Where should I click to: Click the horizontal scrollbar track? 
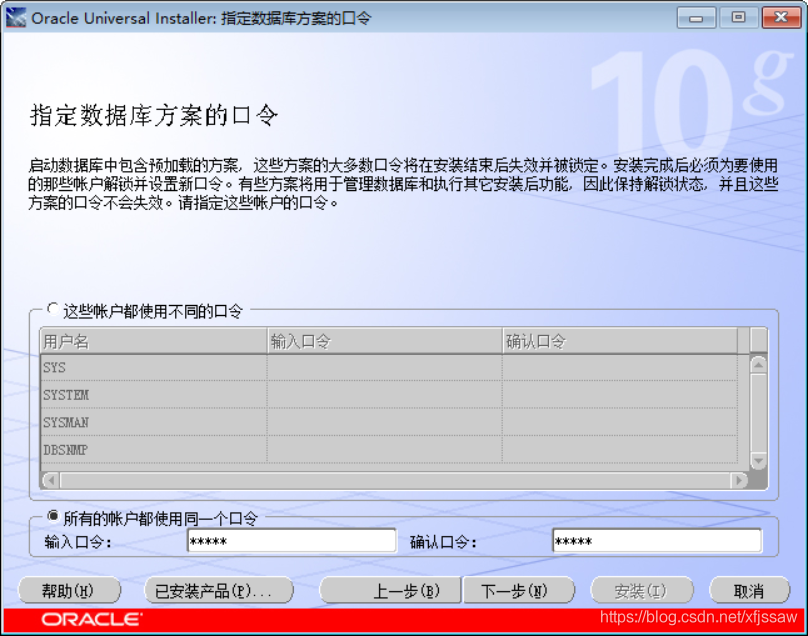coord(395,480)
